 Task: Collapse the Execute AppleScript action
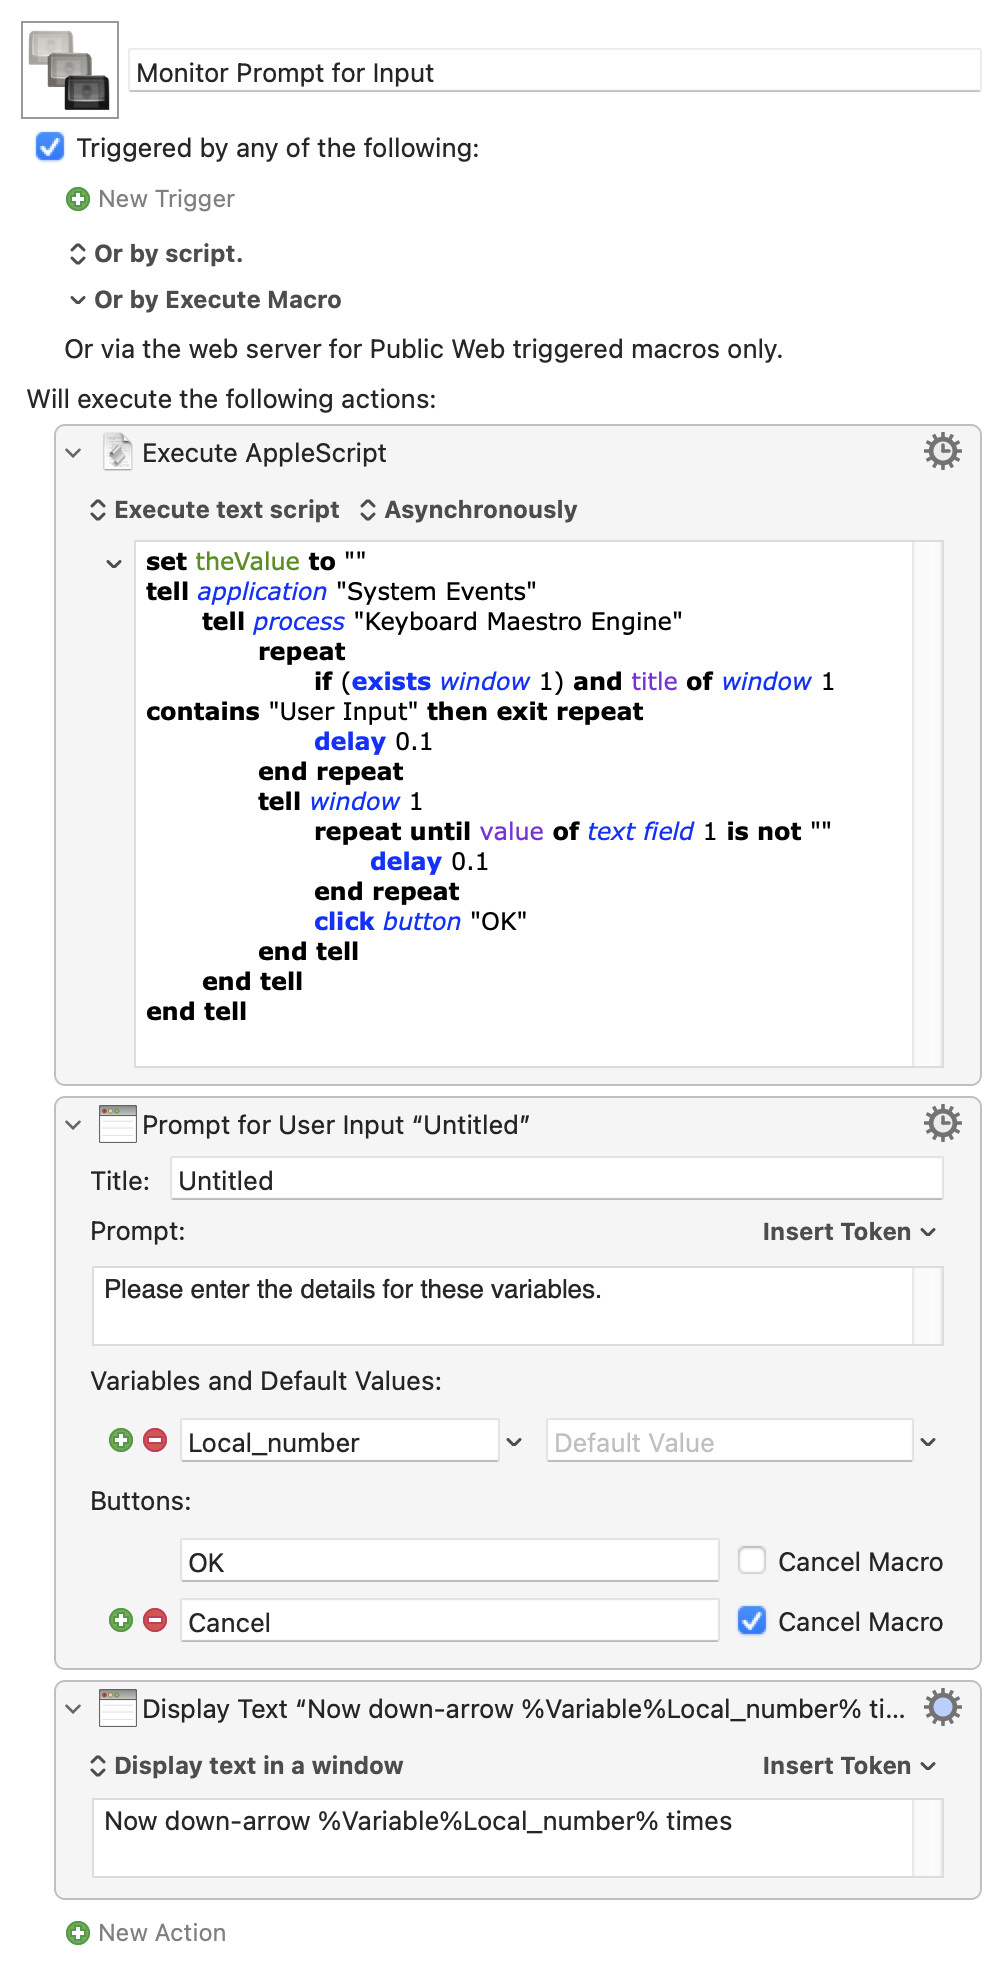pyautogui.click(x=73, y=453)
